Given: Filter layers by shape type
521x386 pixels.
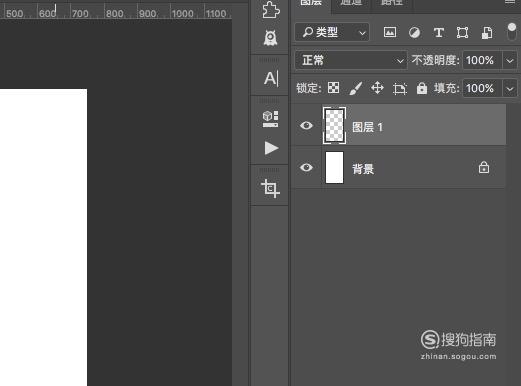Looking at the screenshot, I should [463, 33].
